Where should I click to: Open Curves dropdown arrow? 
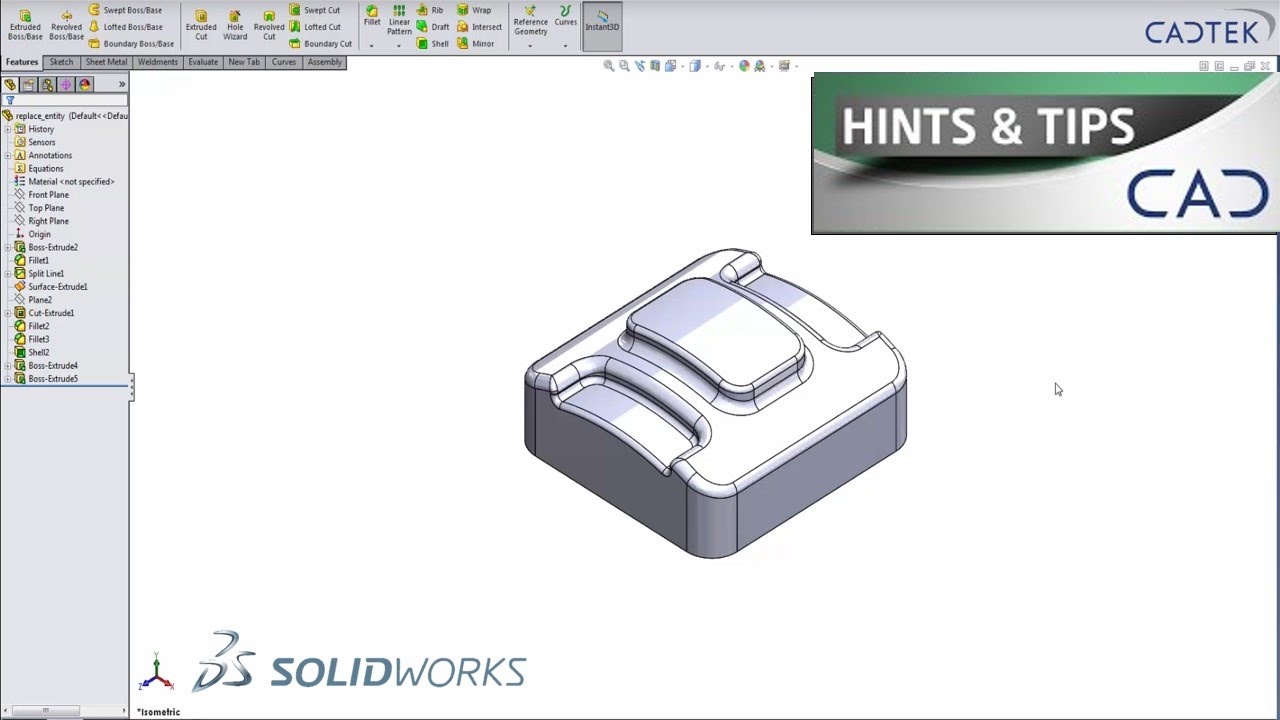565,45
